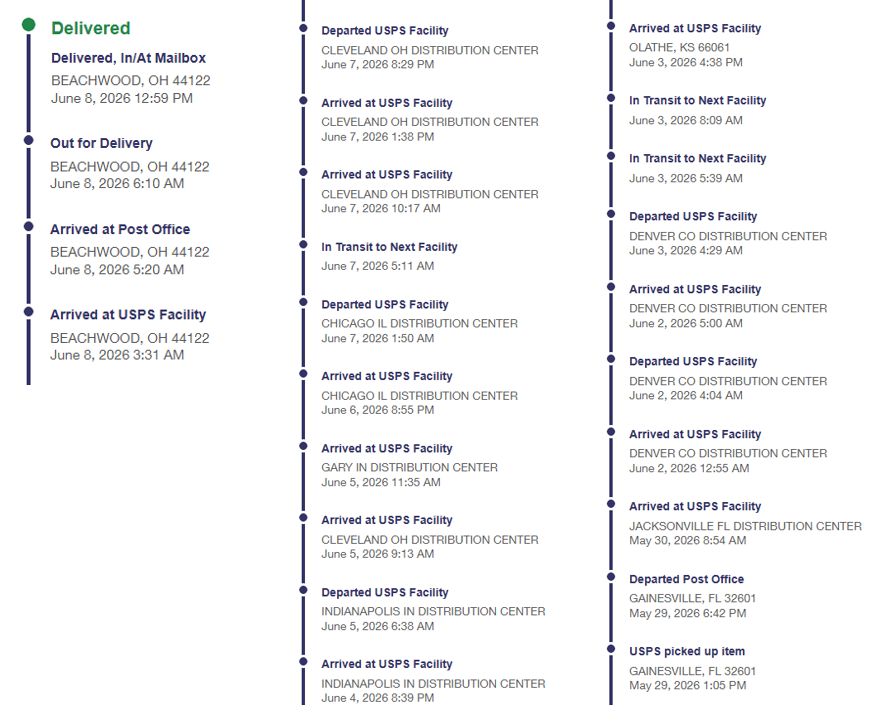Viewport: 880px width, 705px height.
Task: Click the timestamp June 2, 2026 12:55 AM
Action: pyautogui.click(x=689, y=469)
